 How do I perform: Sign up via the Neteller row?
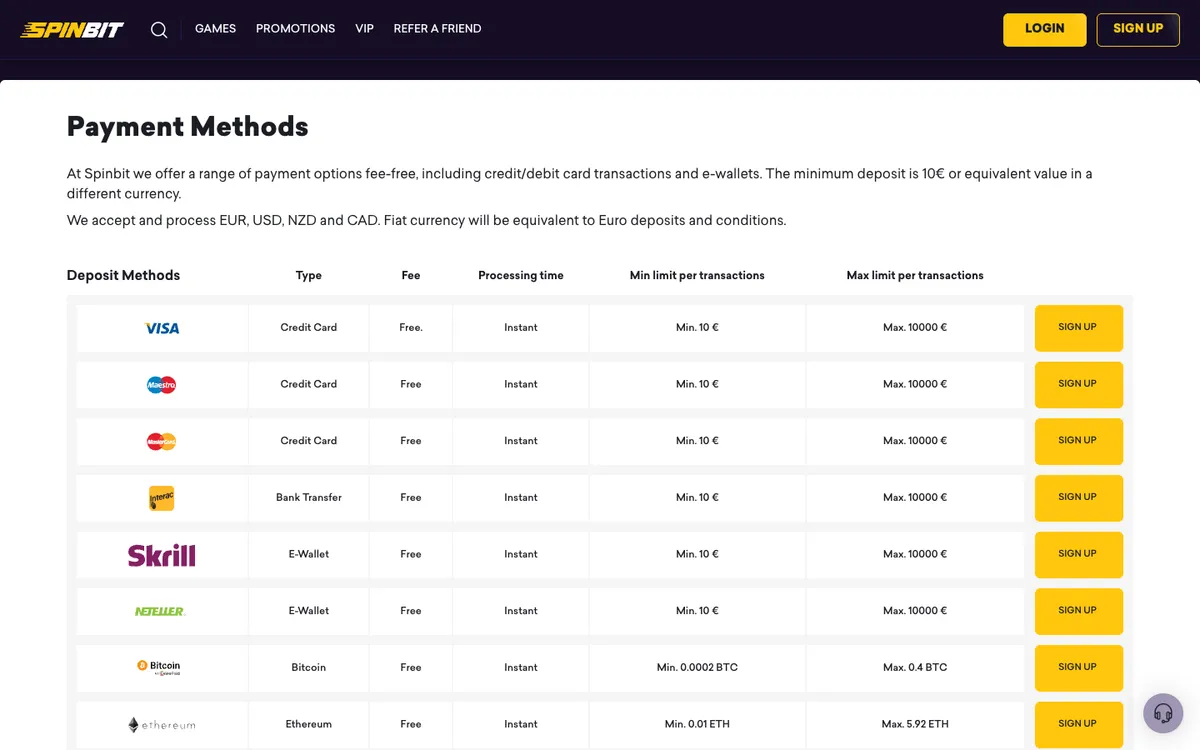pos(1078,611)
